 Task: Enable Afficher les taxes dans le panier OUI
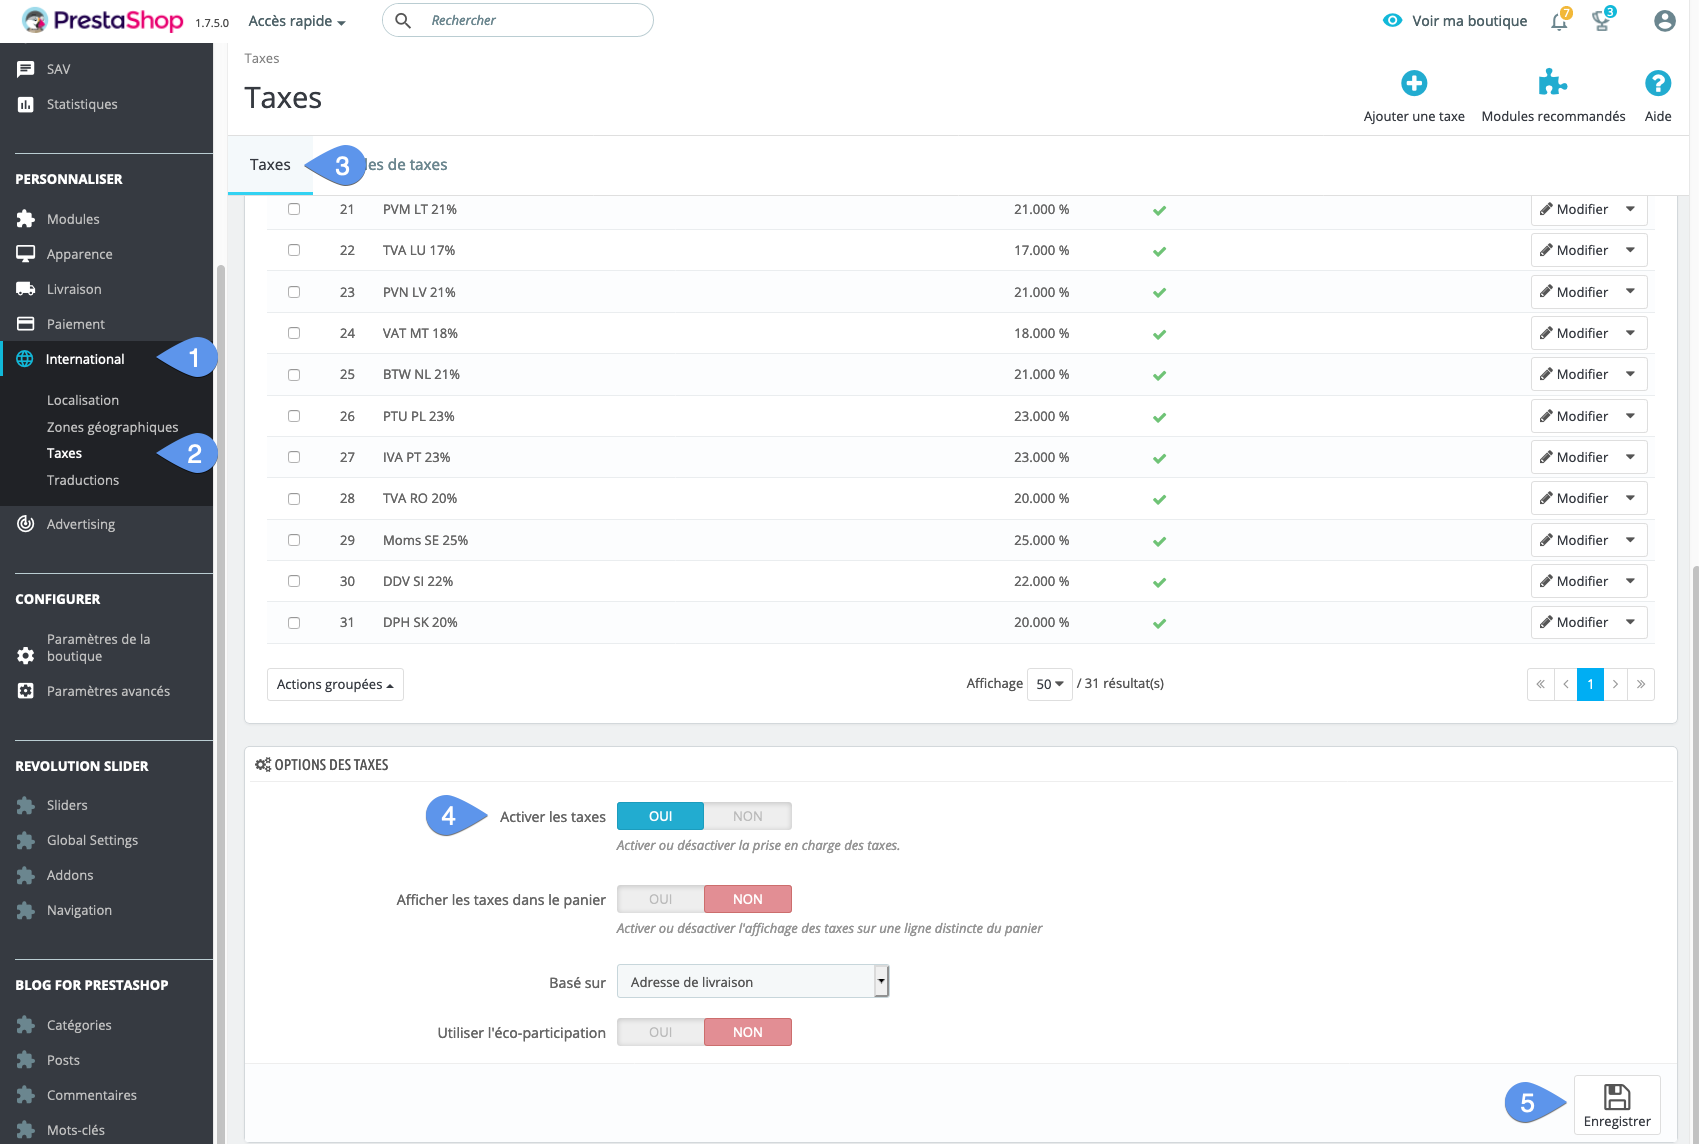661,899
